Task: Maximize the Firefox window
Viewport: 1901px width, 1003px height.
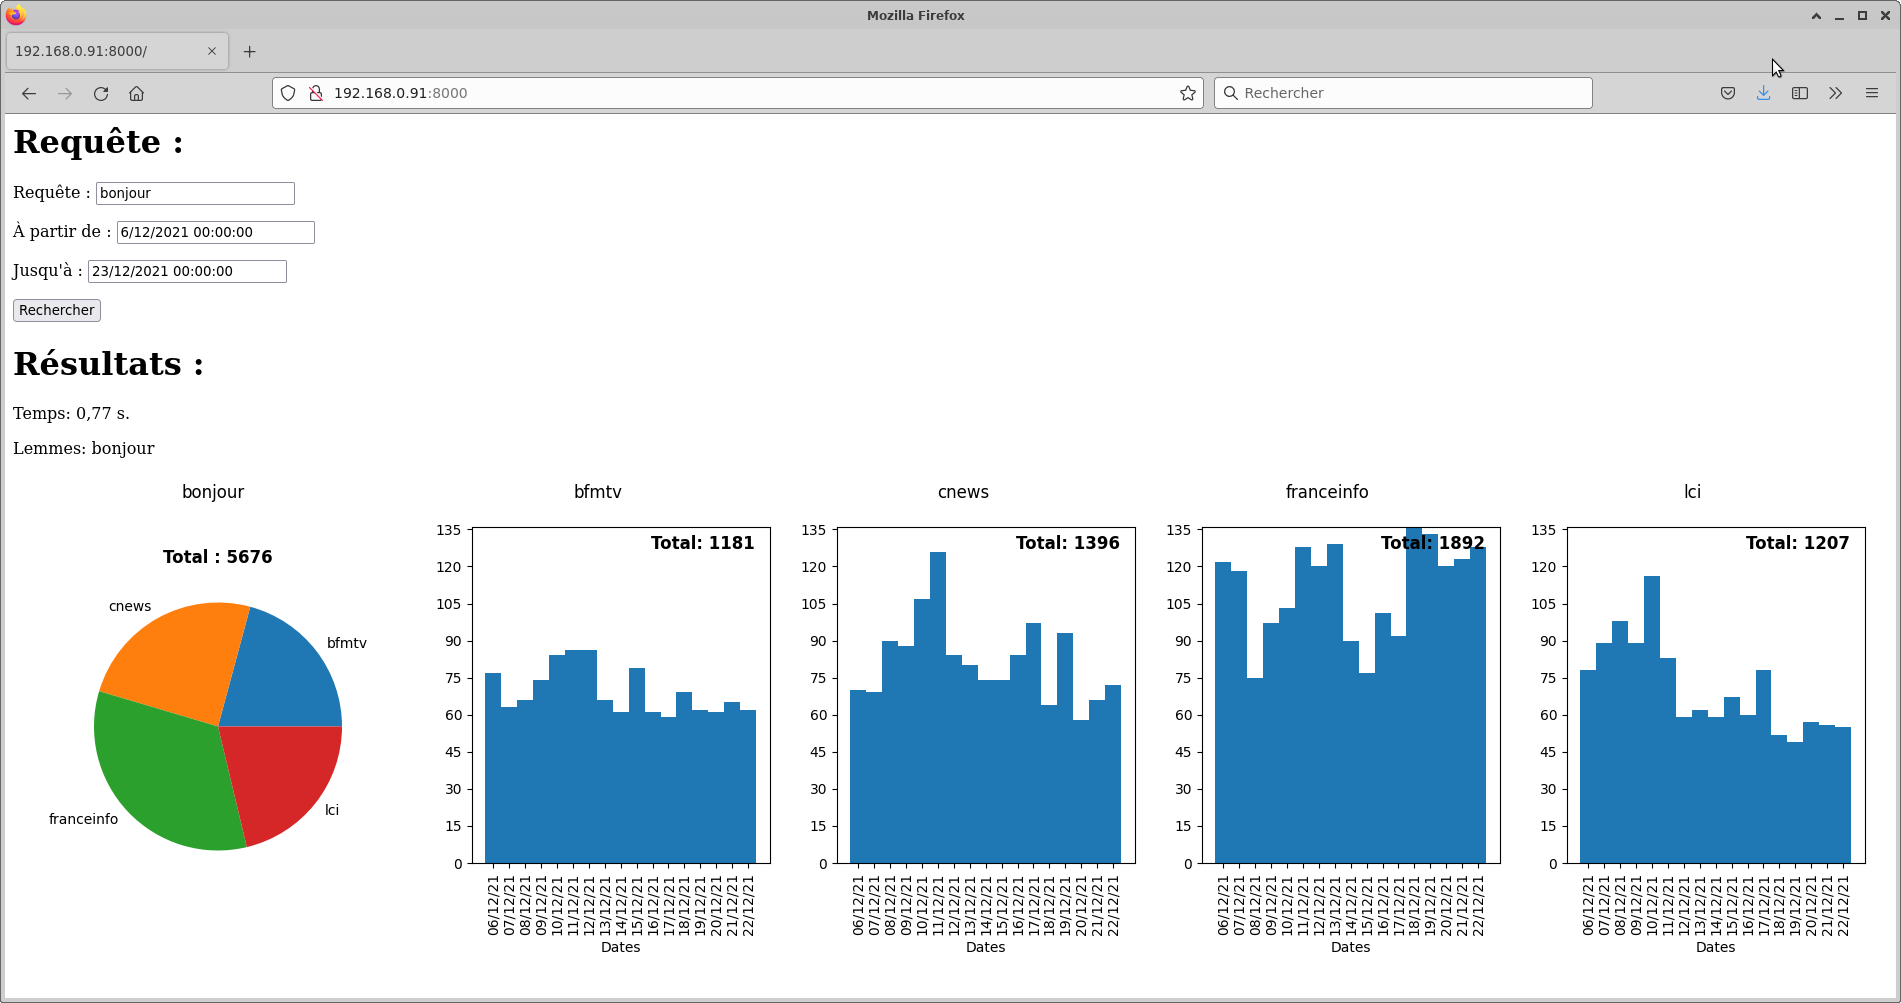Action: point(1863,15)
